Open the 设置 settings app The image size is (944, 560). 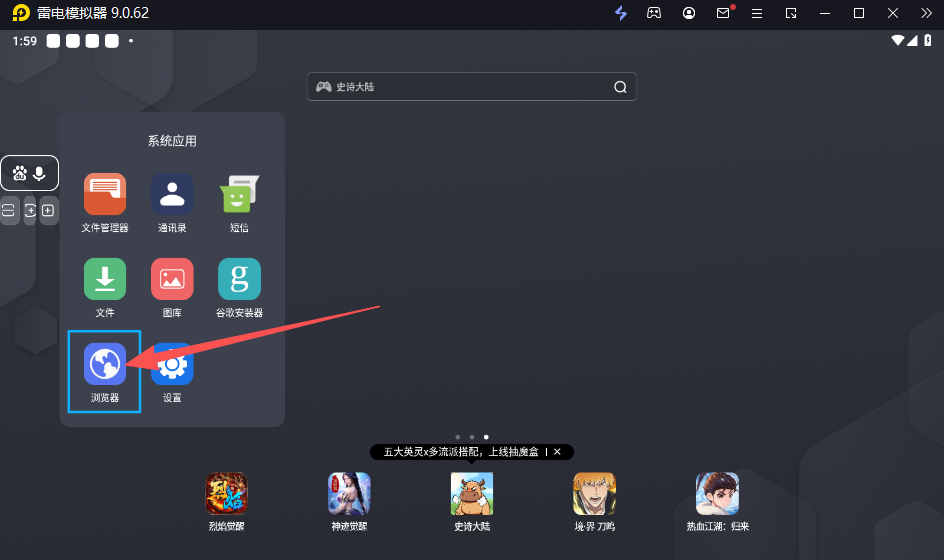(x=172, y=364)
